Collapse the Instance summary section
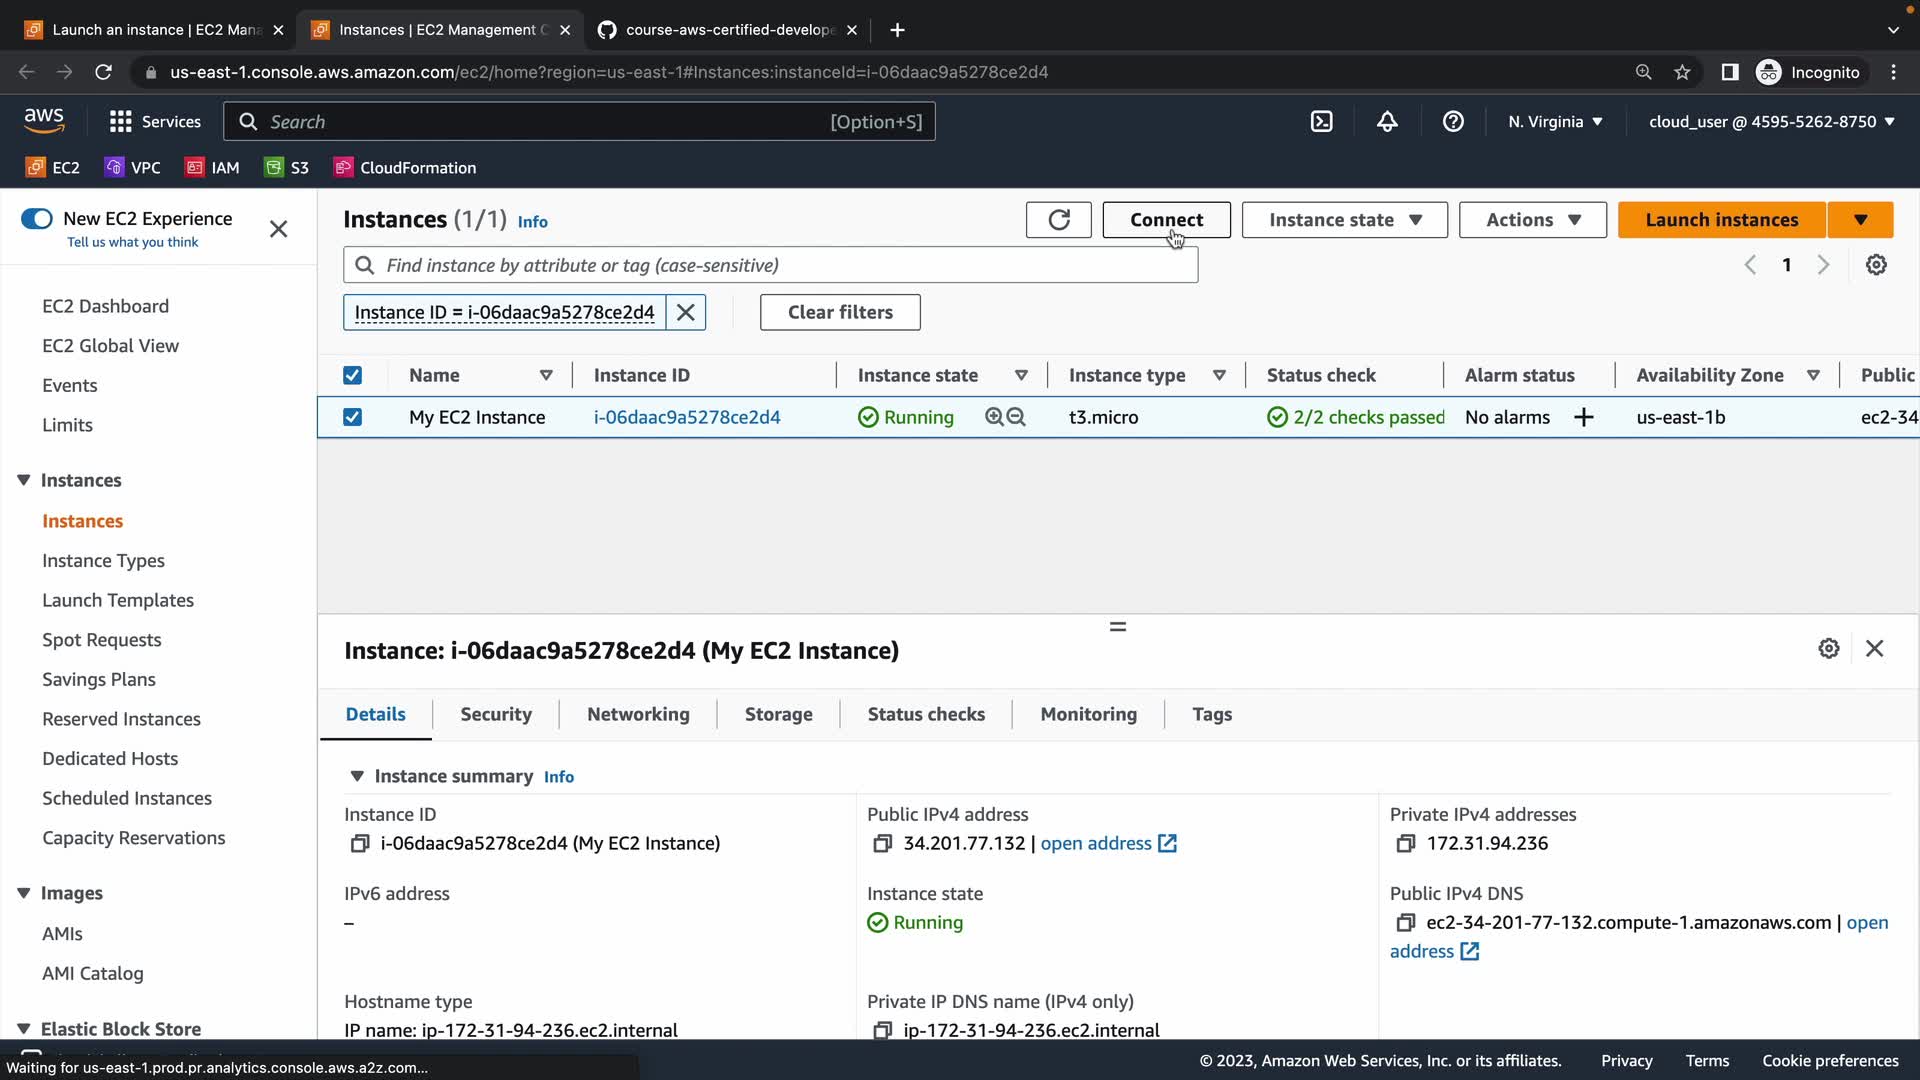The image size is (1920, 1080). click(x=357, y=776)
